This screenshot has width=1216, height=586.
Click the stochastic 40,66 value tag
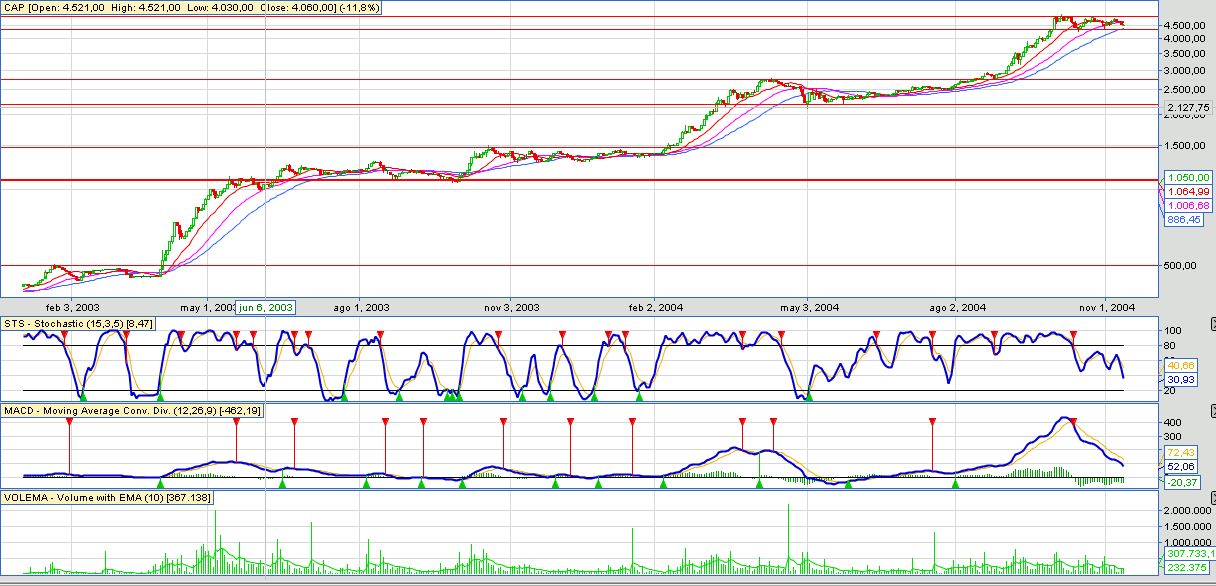(1181, 365)
